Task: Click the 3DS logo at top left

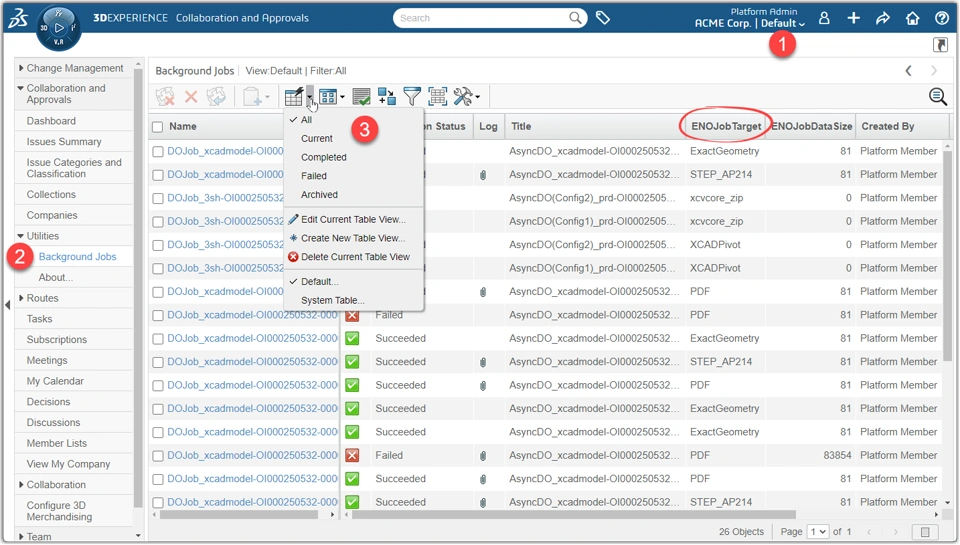Action: pyautogui.click(x=18, y=18)
